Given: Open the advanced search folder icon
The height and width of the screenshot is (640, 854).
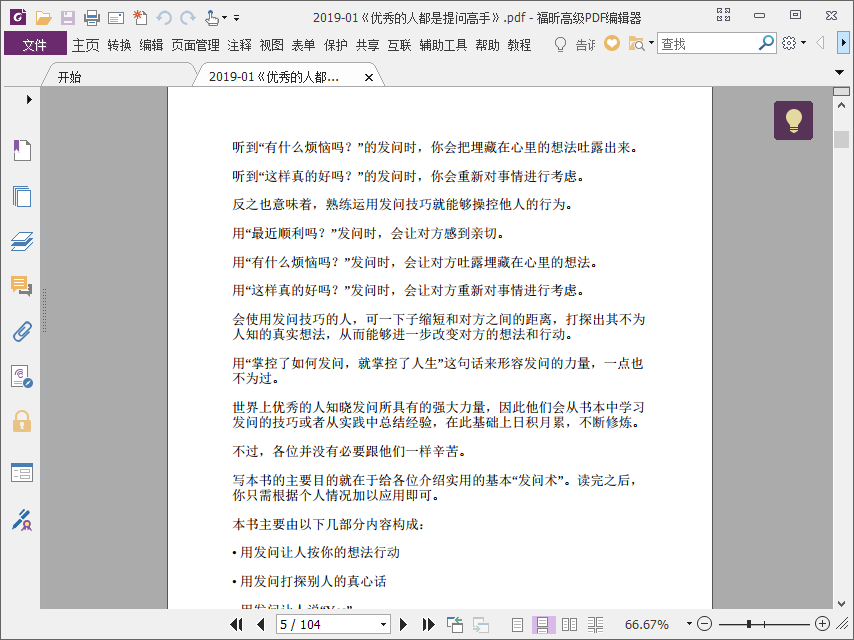Looking at the screenshot, I should coord(636,44).
